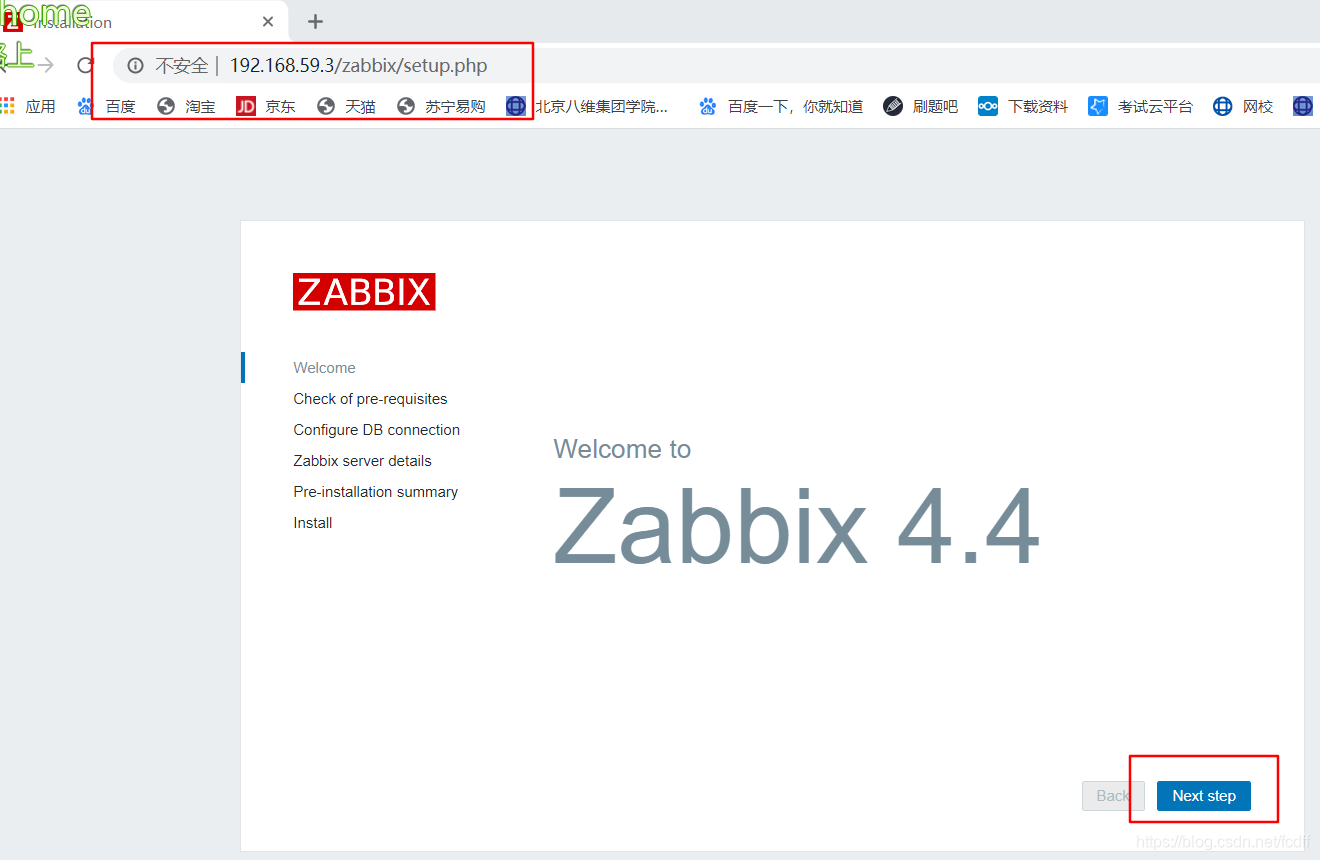Open the 淘宝 bookmark

pos(186,106)
